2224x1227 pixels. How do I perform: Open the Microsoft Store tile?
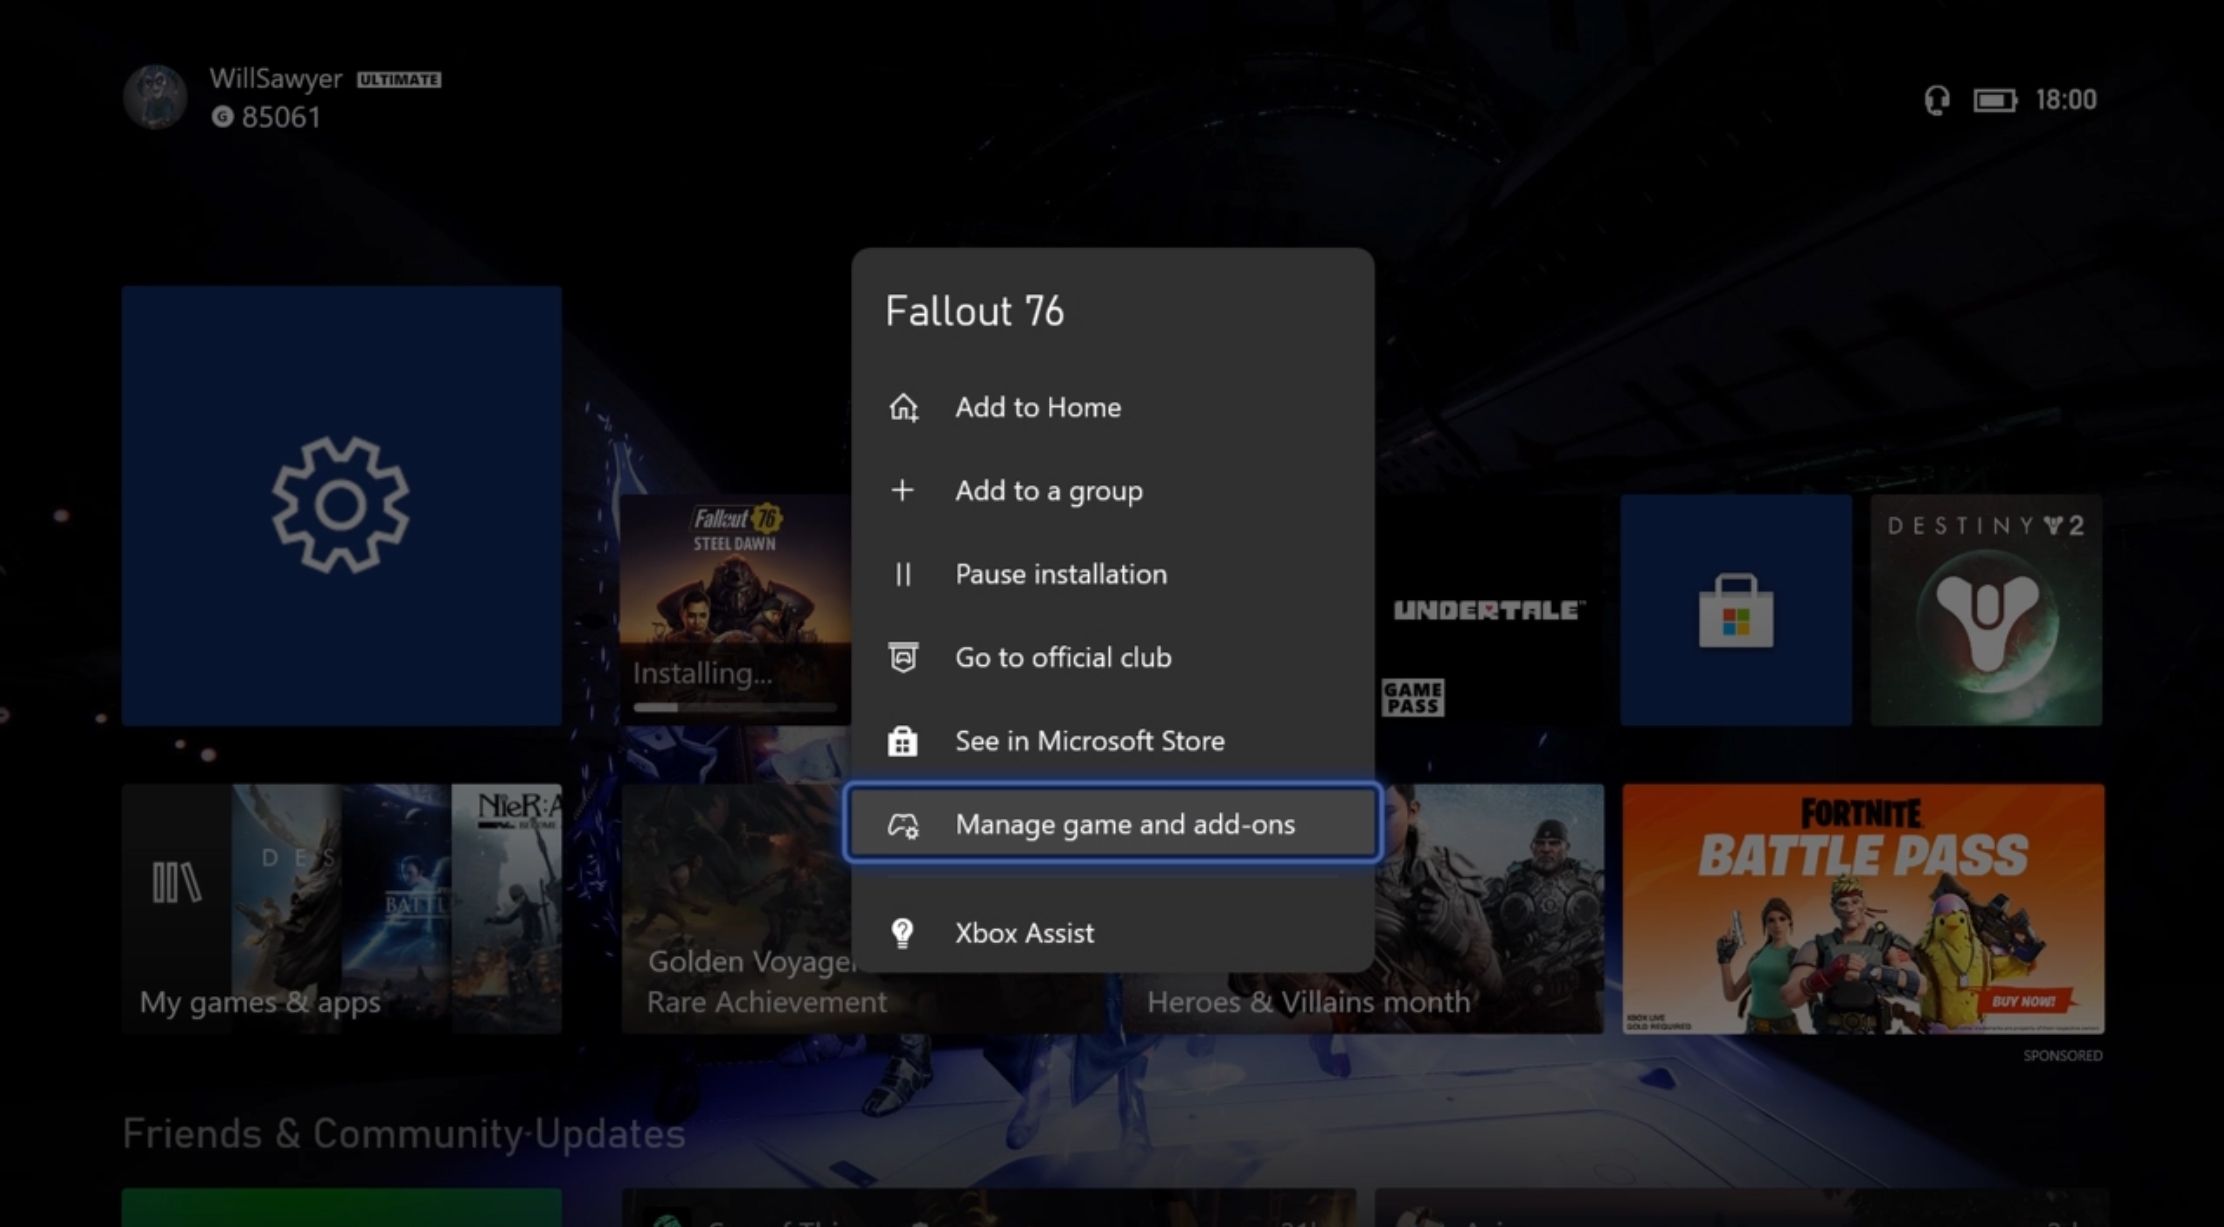point(1736,610)
